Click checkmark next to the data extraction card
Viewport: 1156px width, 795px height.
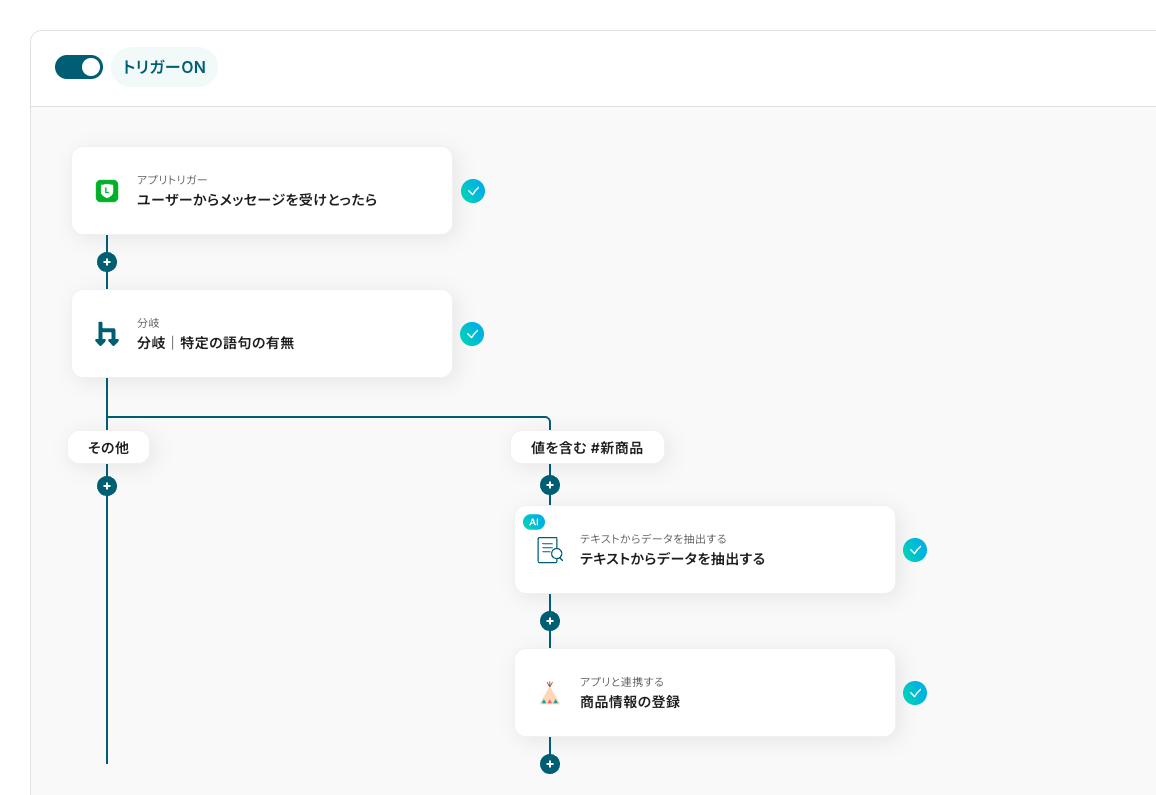[915, 550]
